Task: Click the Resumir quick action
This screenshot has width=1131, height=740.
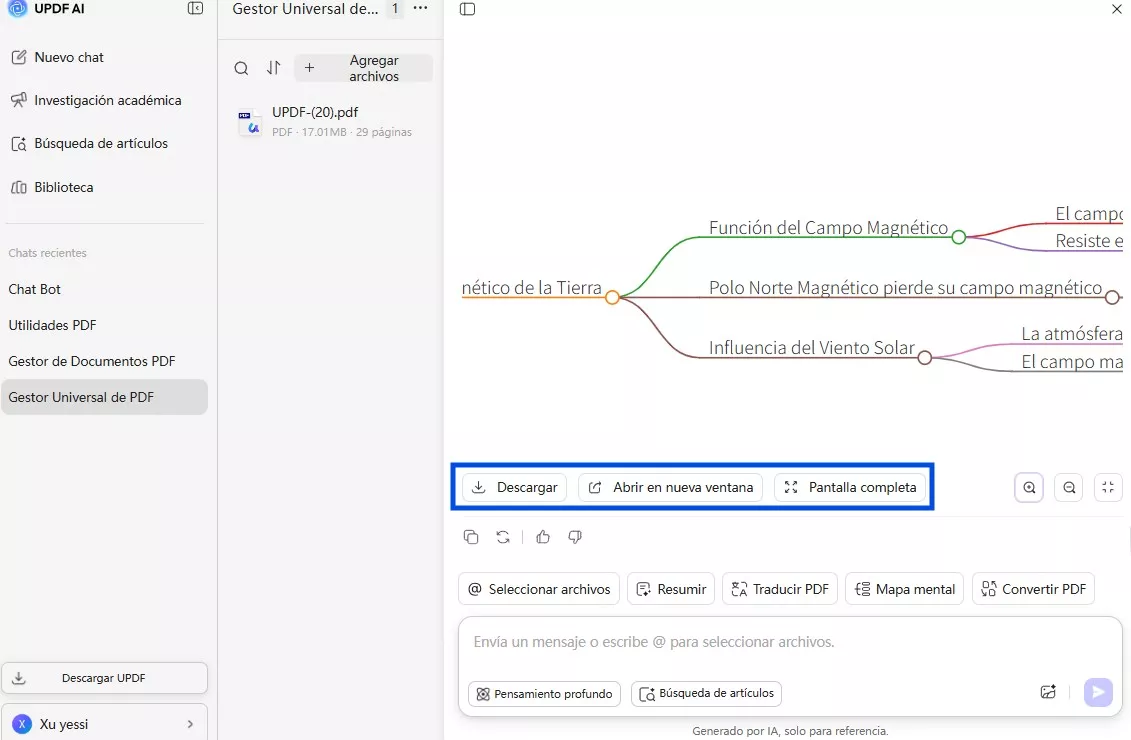Action: [x=671, y=589]
